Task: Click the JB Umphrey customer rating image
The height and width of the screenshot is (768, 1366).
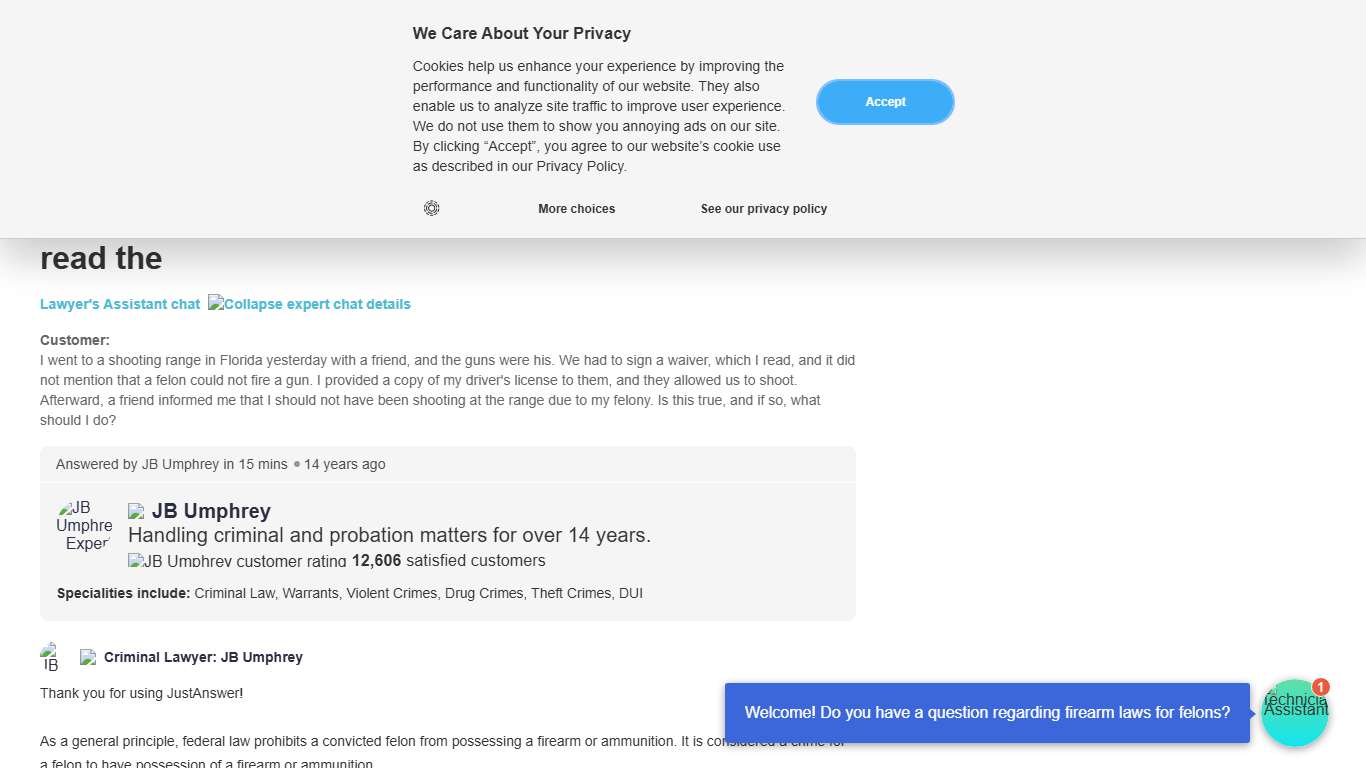Action: coord(237,561)
